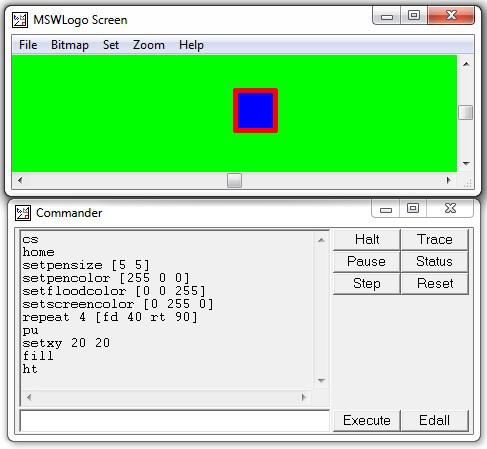487x449 pixels.
Task: Click the Pause button
Action: [367, 261]
